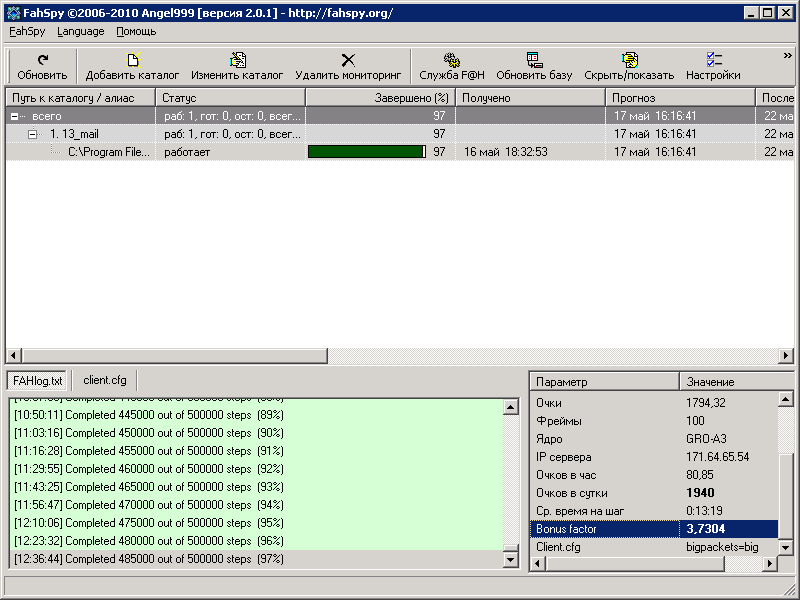Viewport: 800px width, 600px height.
Task: Click the Добавить каталог toolbar icon
Action: [133, 59]
